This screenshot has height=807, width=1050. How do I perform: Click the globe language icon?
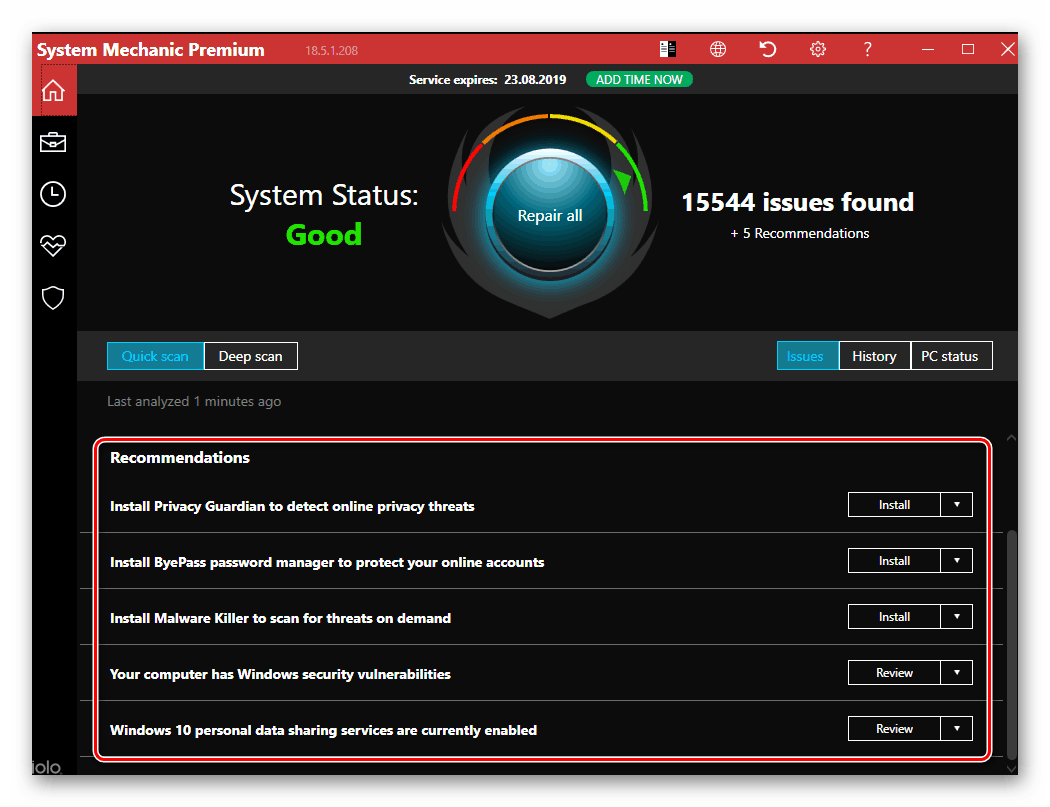pyautogui.click(x=718, y=49)
